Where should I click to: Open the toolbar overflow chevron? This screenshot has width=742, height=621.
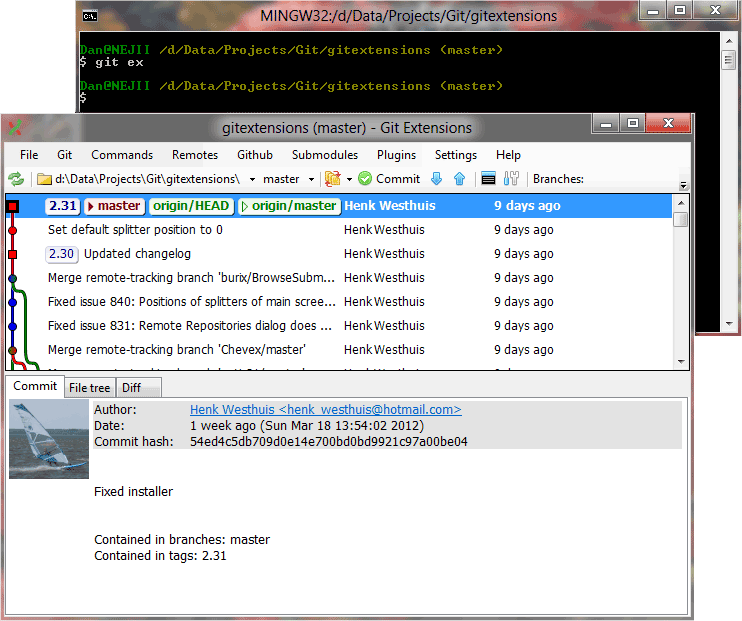pos(683,185)
